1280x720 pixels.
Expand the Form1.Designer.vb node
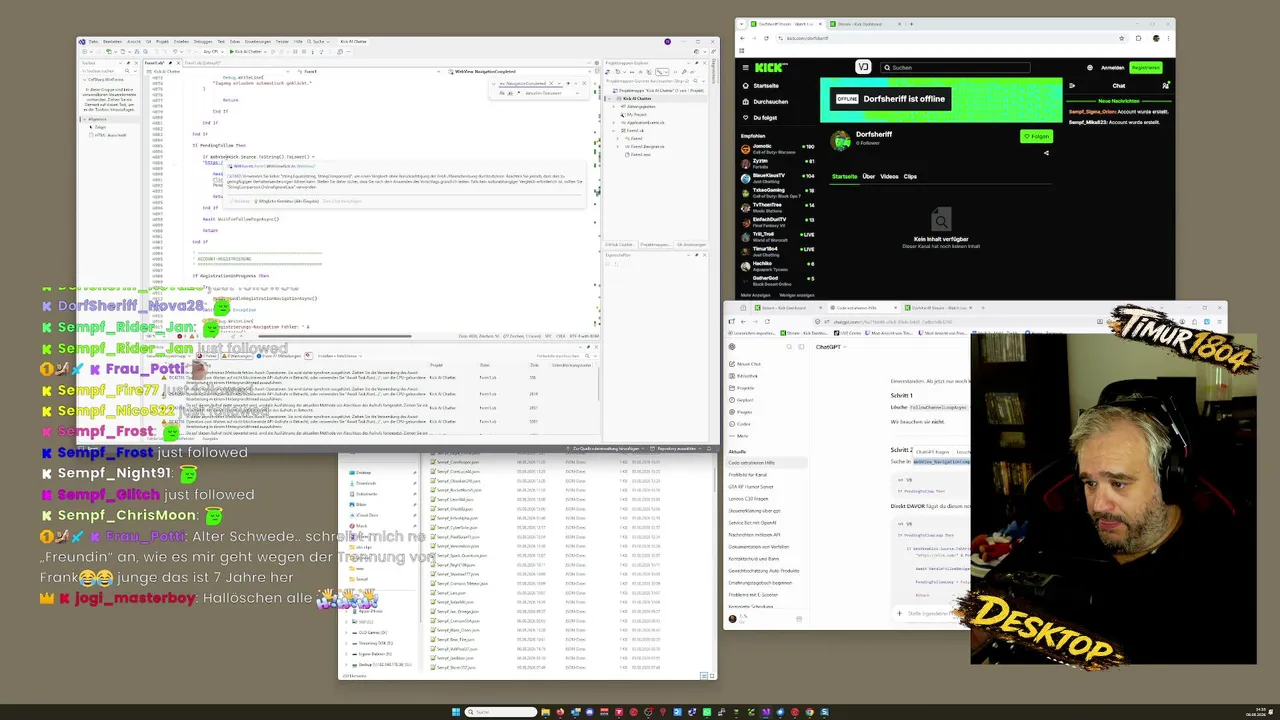click(x=617, y=146)
